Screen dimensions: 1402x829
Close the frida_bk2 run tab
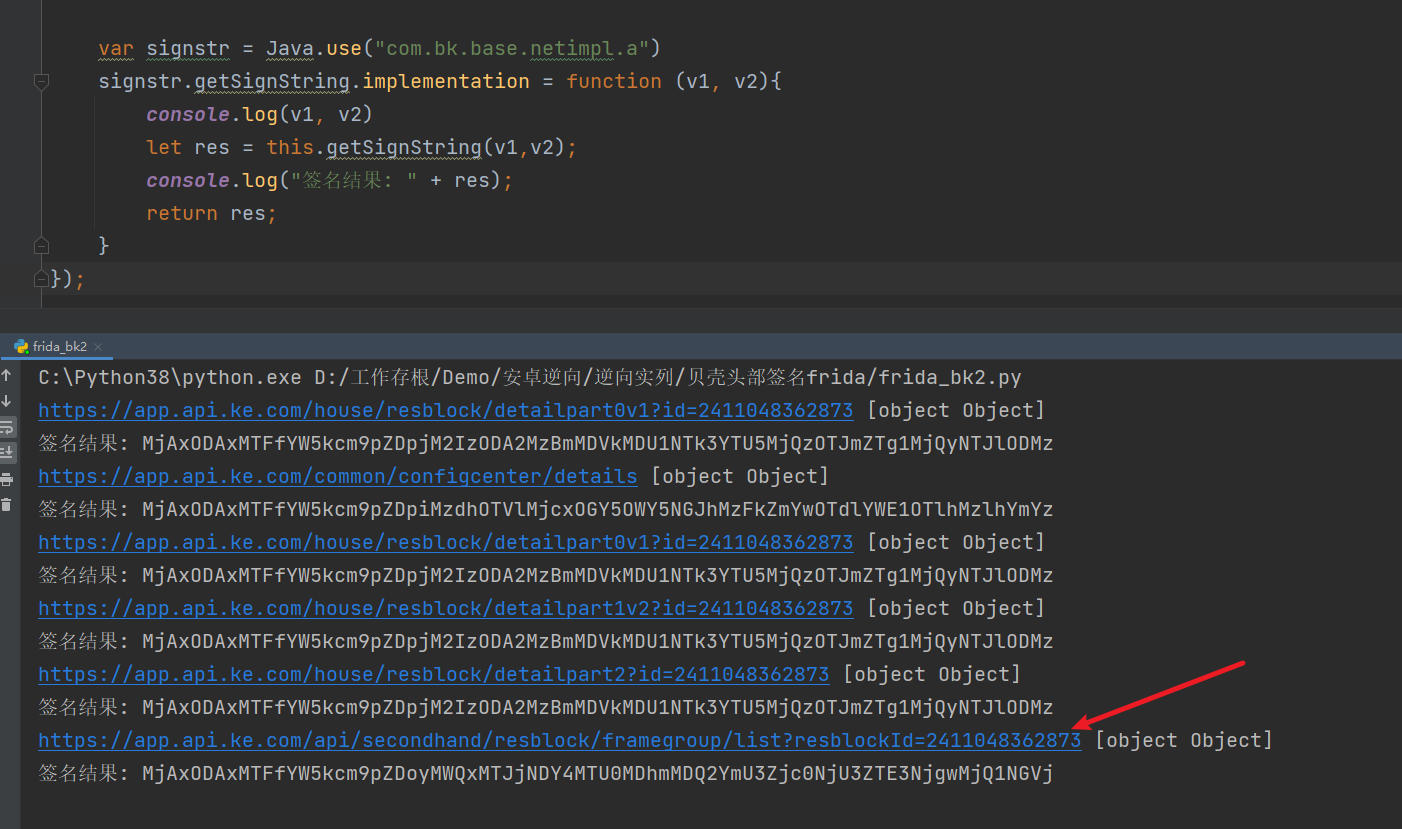coord(99,348)
